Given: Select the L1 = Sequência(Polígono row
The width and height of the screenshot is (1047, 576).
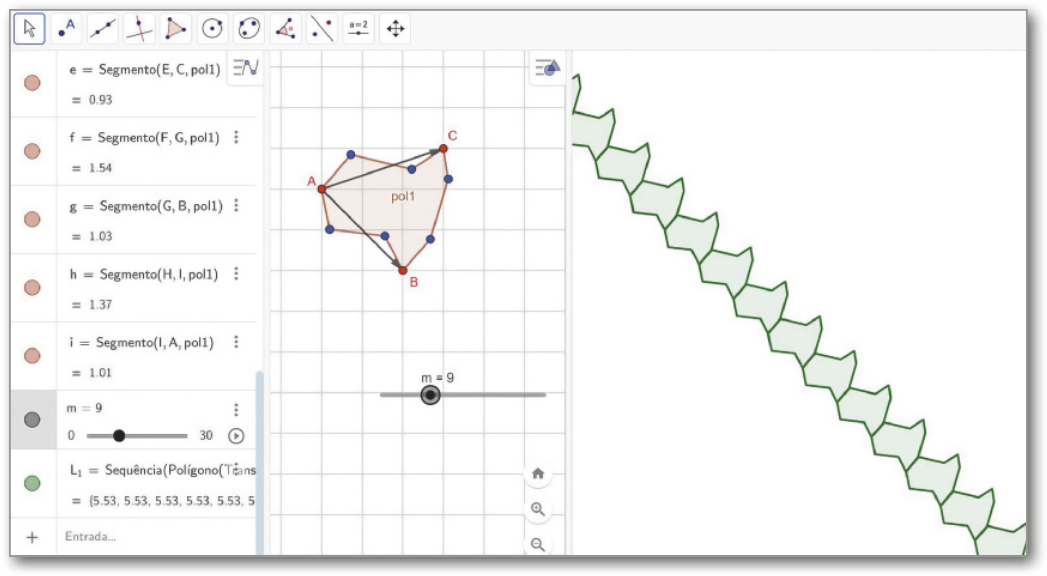Looking at the screenshot, I should (x=134, y=485).
